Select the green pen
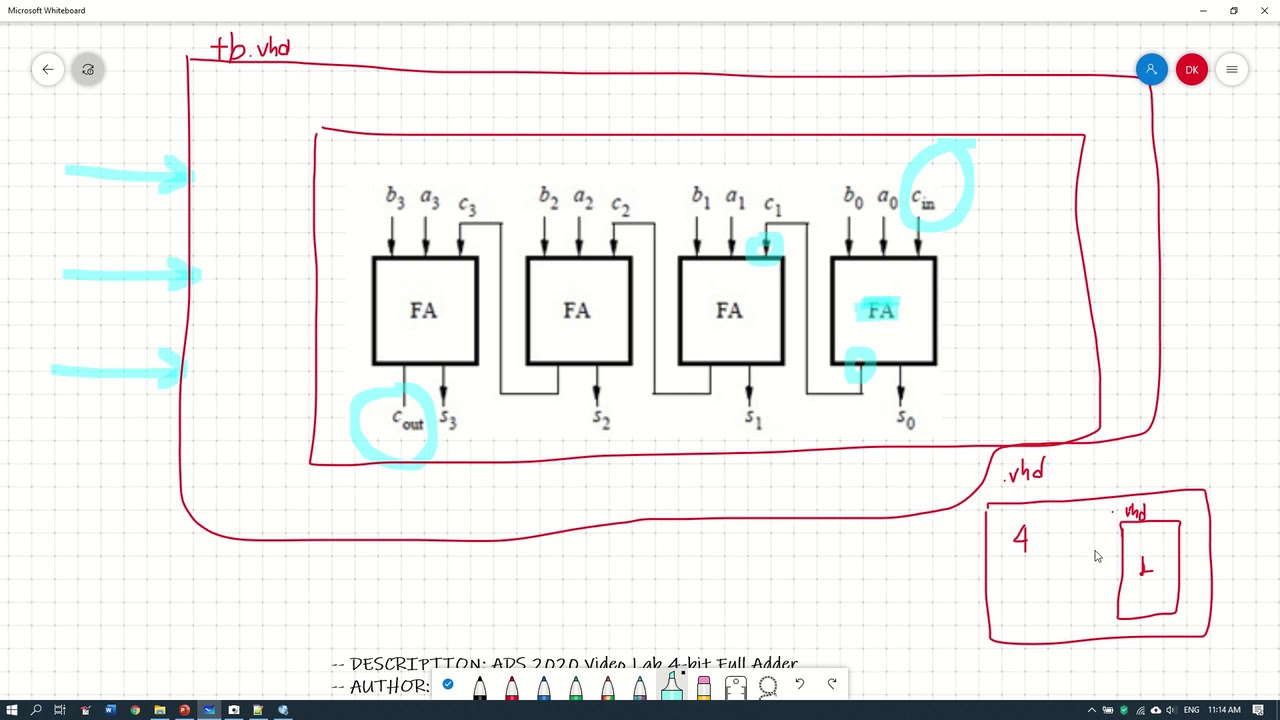The image size is (1280, 720). pos(576,688)
